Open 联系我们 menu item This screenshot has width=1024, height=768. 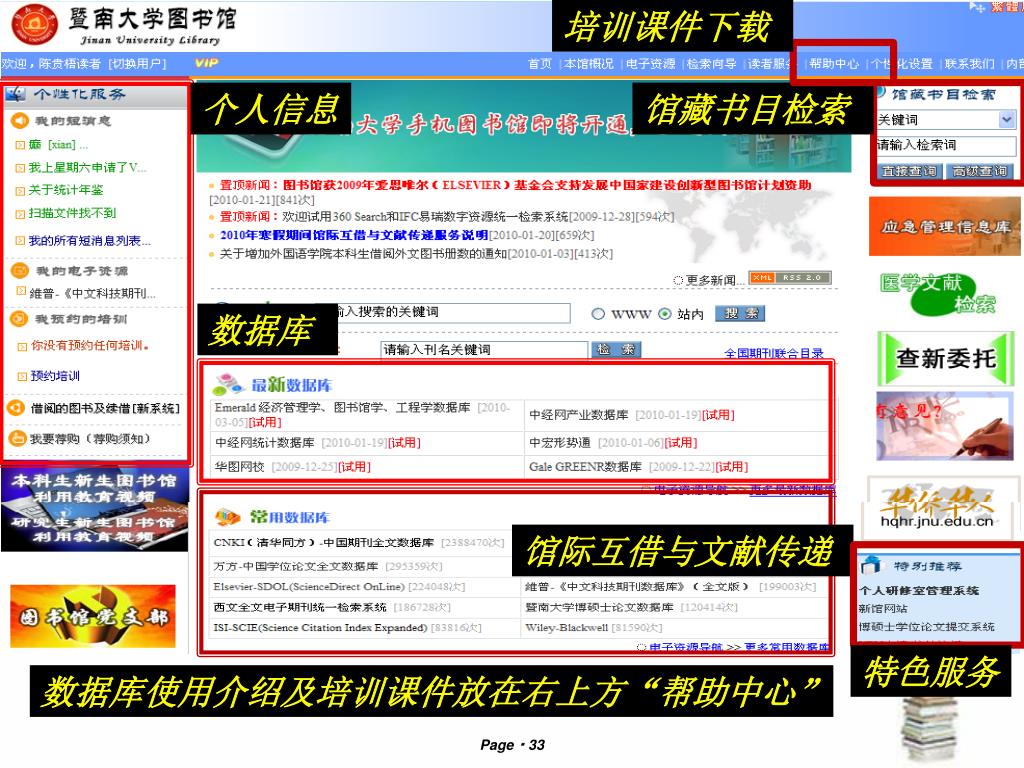(969, 63)
